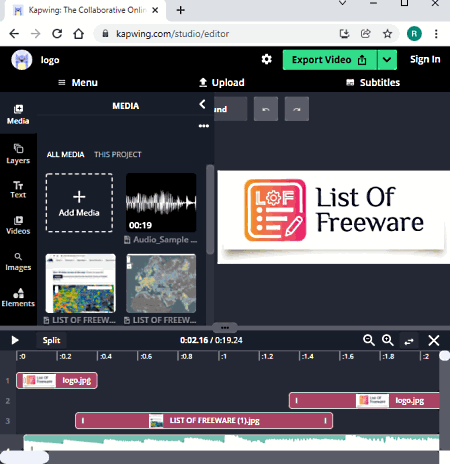Viewport: 450px width, 464px height.
Task: Click the media panel vertical scrollbar
Action: click(210, 210)
